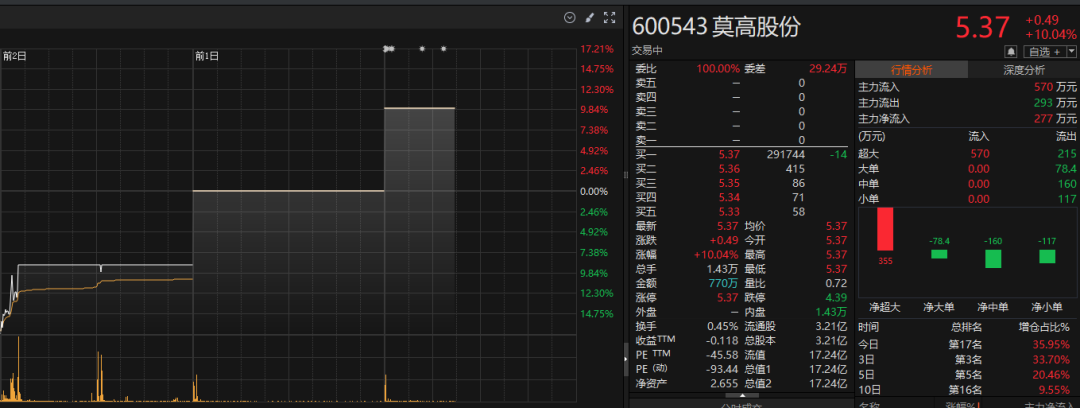The width and height of the screenshot is (1080, 408).
Task: Click 买四 price 5.34
Action: coord(728,198)
